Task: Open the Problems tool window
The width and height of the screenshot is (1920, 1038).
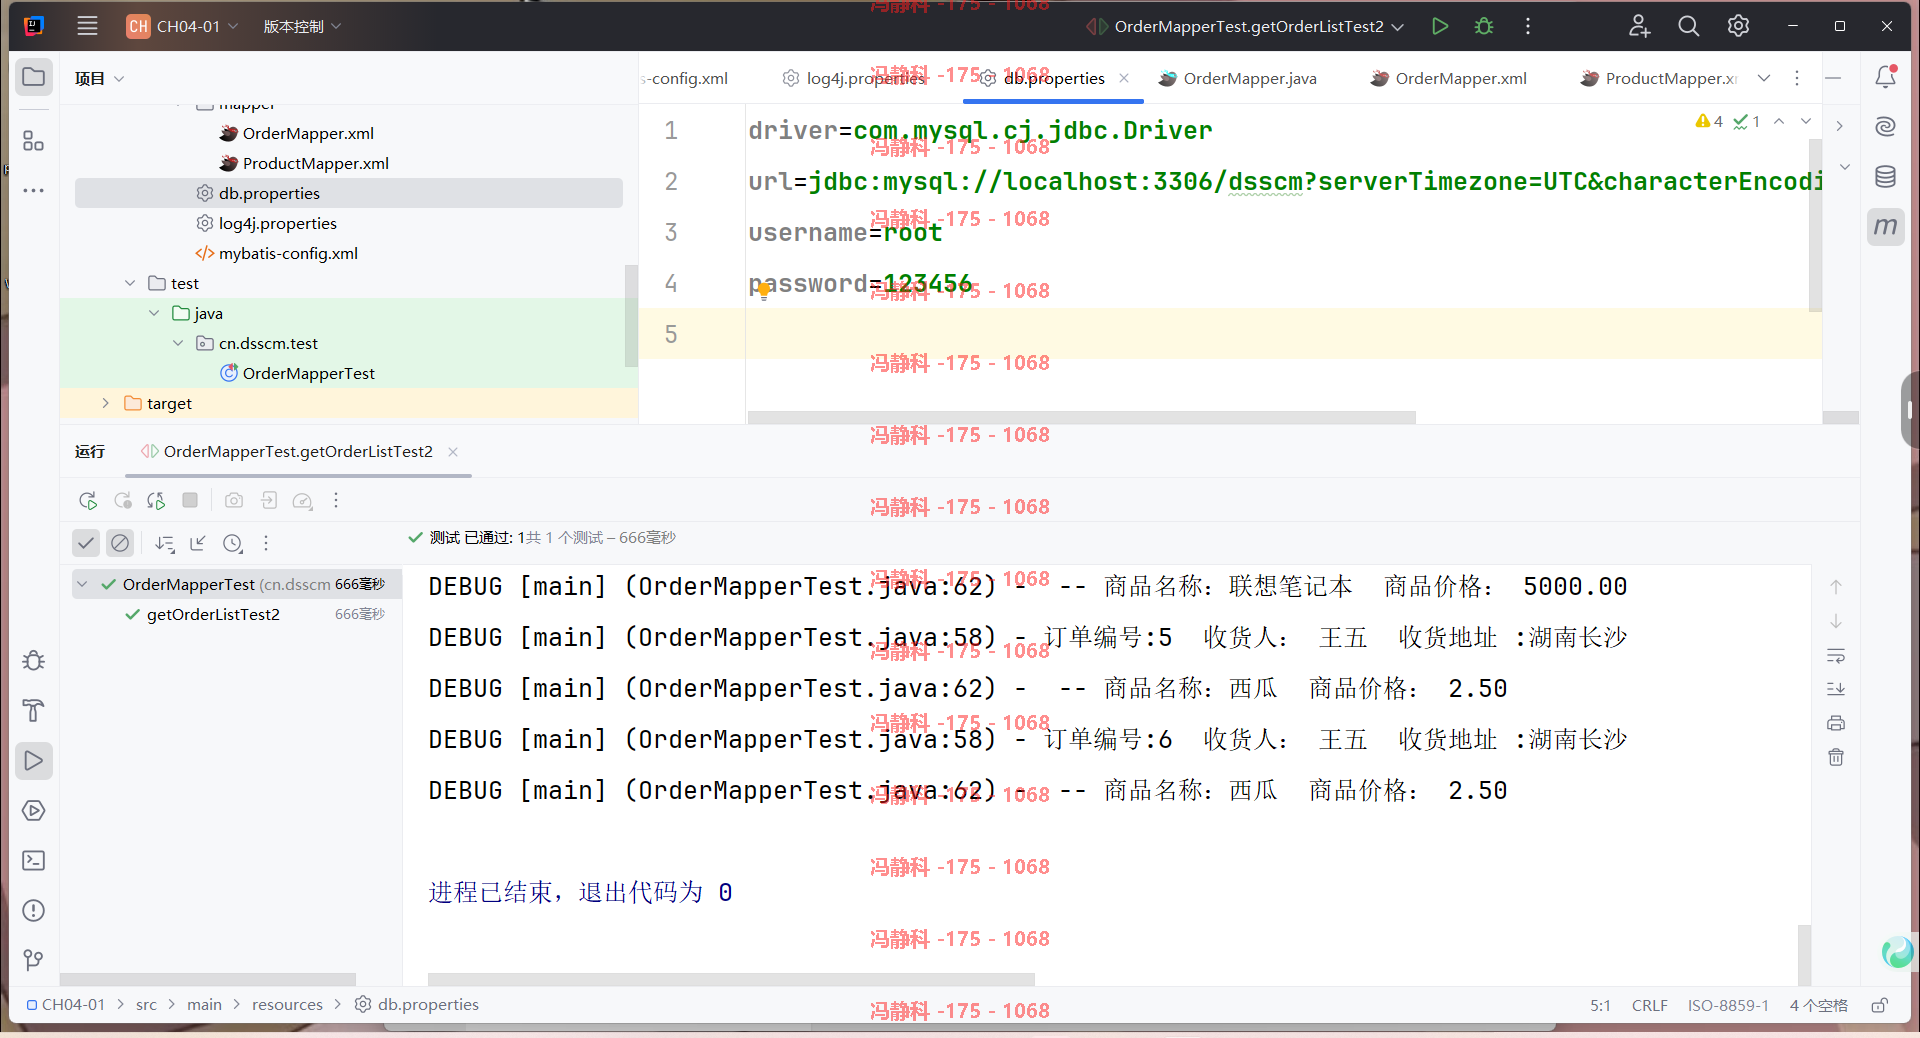Action: click(x=34, y=911)
